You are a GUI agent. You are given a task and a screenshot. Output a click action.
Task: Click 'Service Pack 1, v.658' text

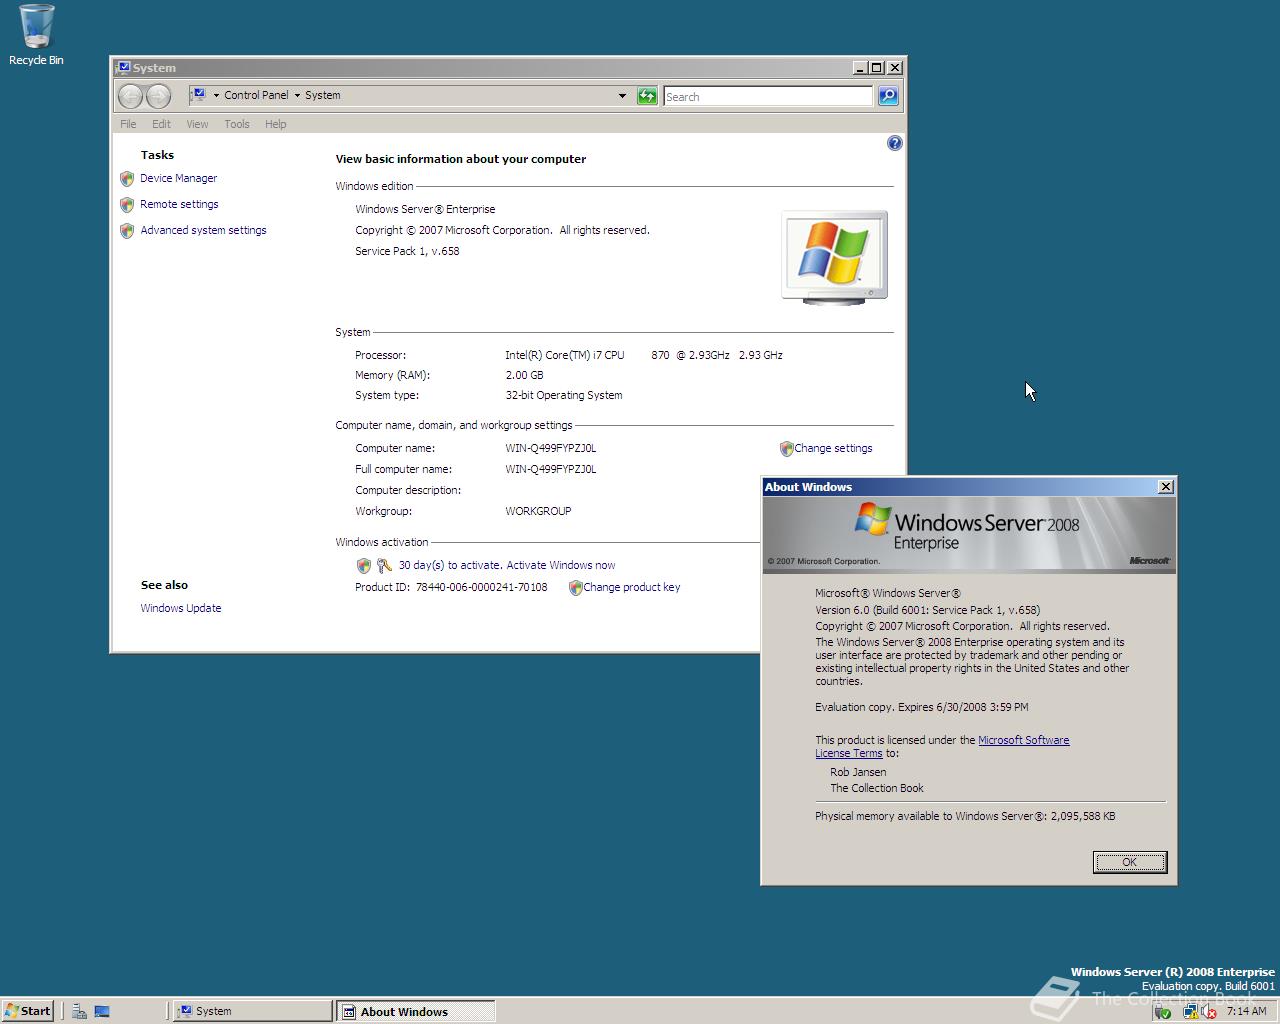[x=407, y=251]
